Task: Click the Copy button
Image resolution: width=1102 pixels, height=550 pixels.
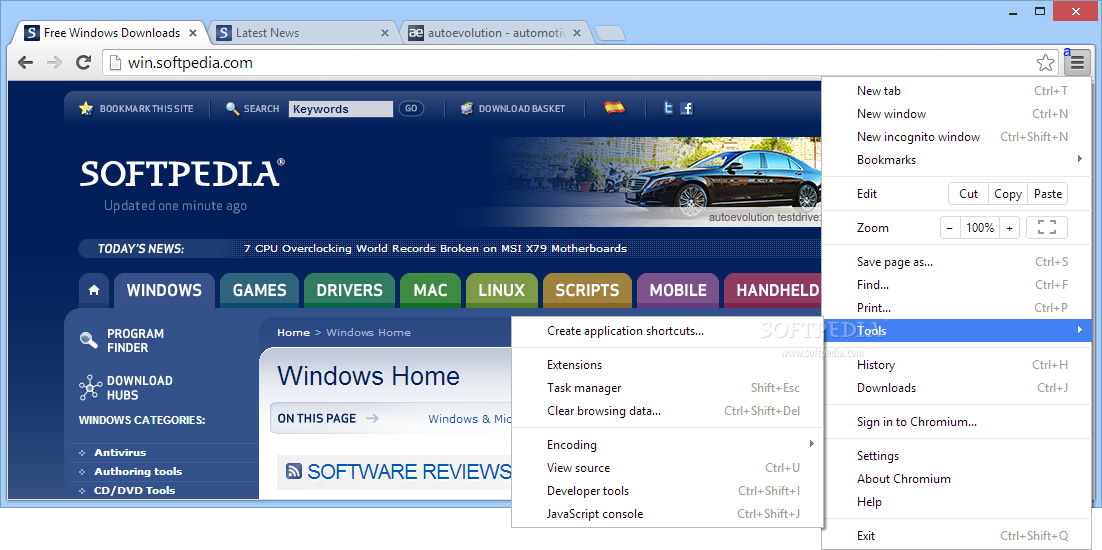Action: point(1008,194)
